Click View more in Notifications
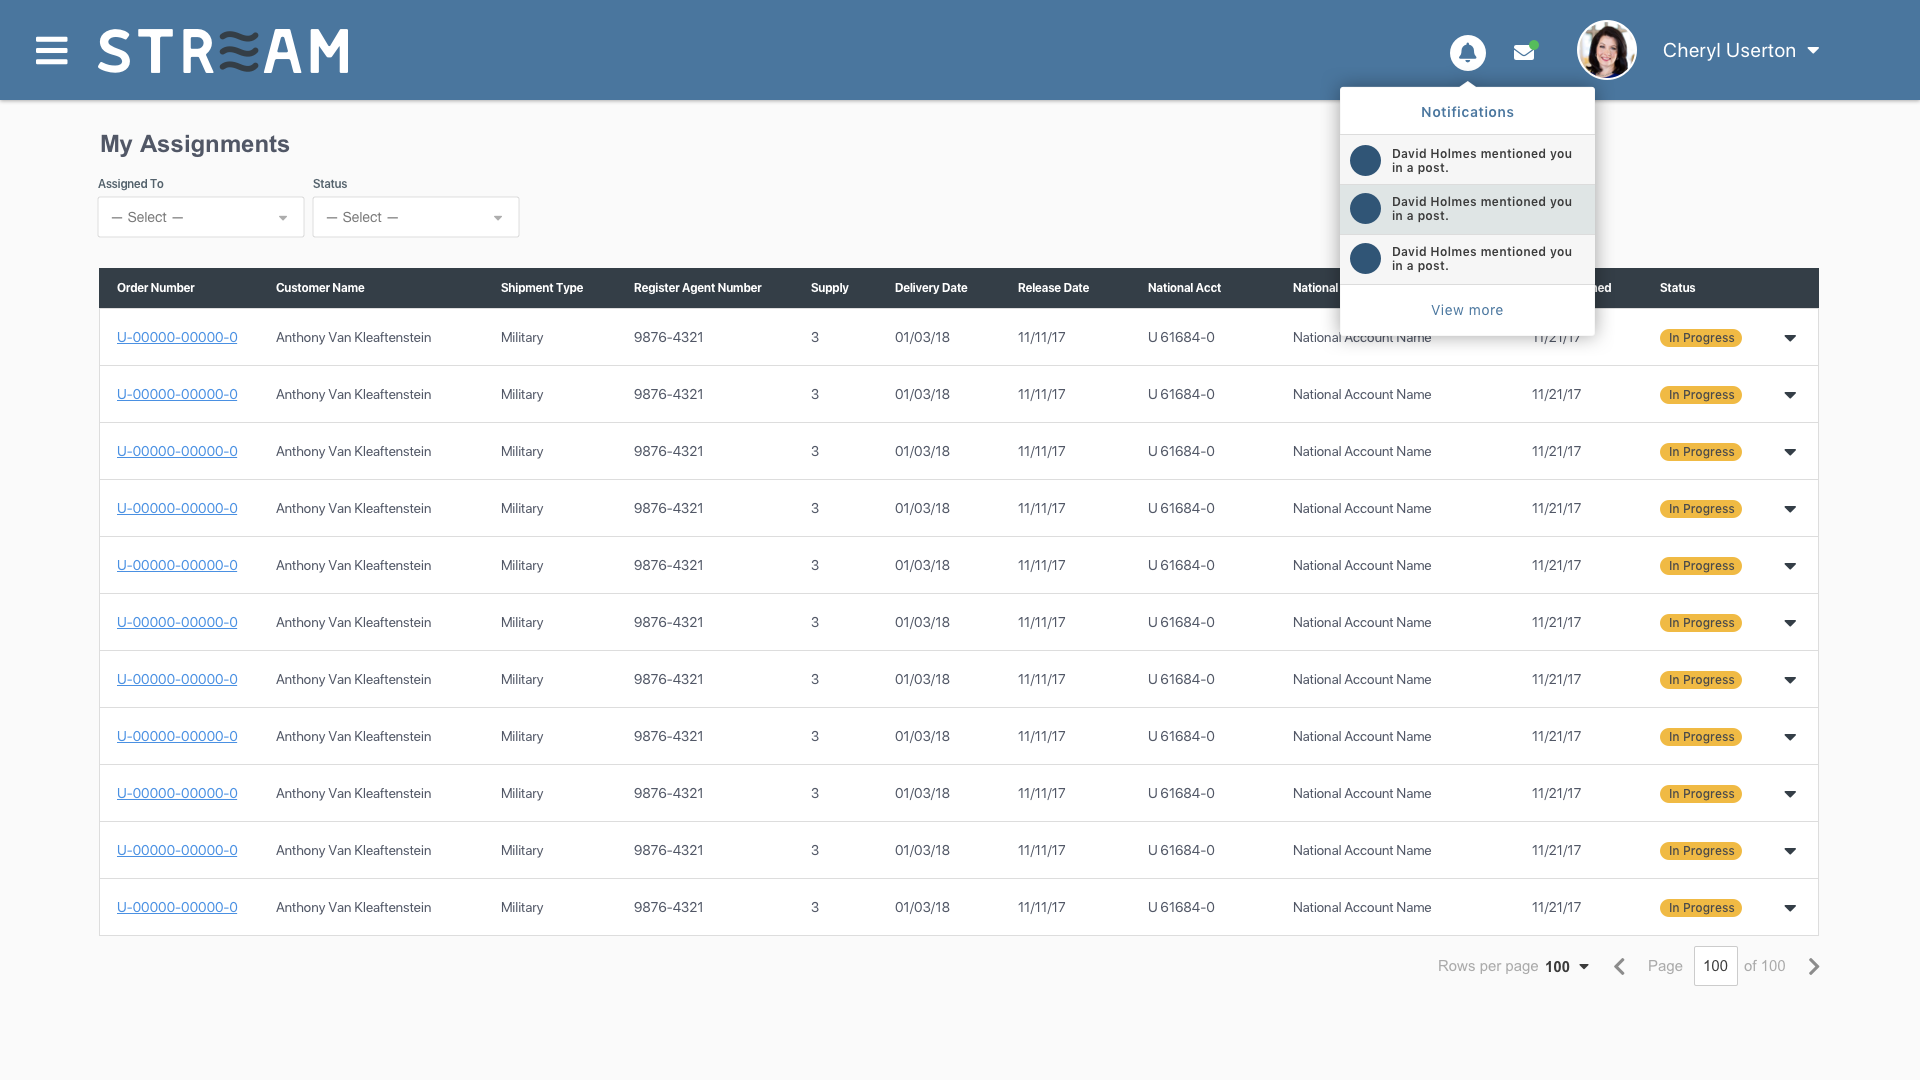Image resolution: width=1920 pixels, height=1080 pixels. point(1466,310)
